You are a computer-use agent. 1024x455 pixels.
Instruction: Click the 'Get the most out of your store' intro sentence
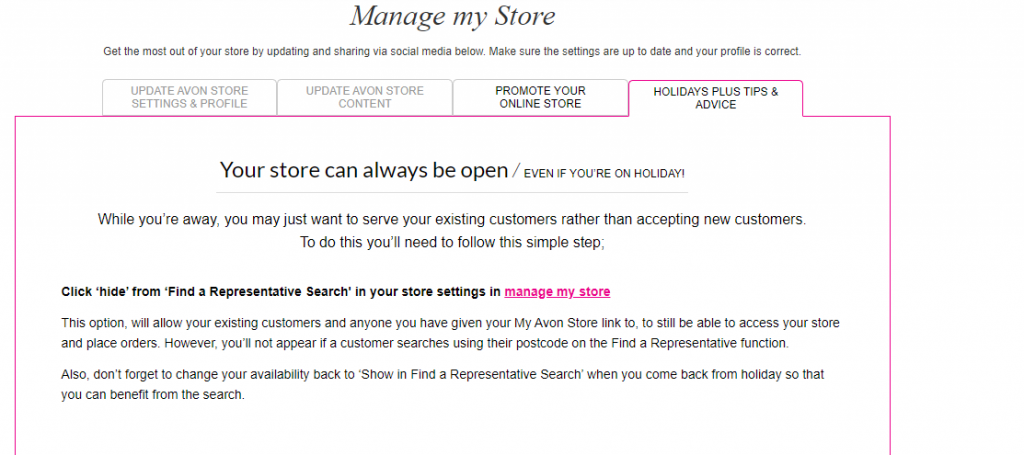click(x=452, y=51)
